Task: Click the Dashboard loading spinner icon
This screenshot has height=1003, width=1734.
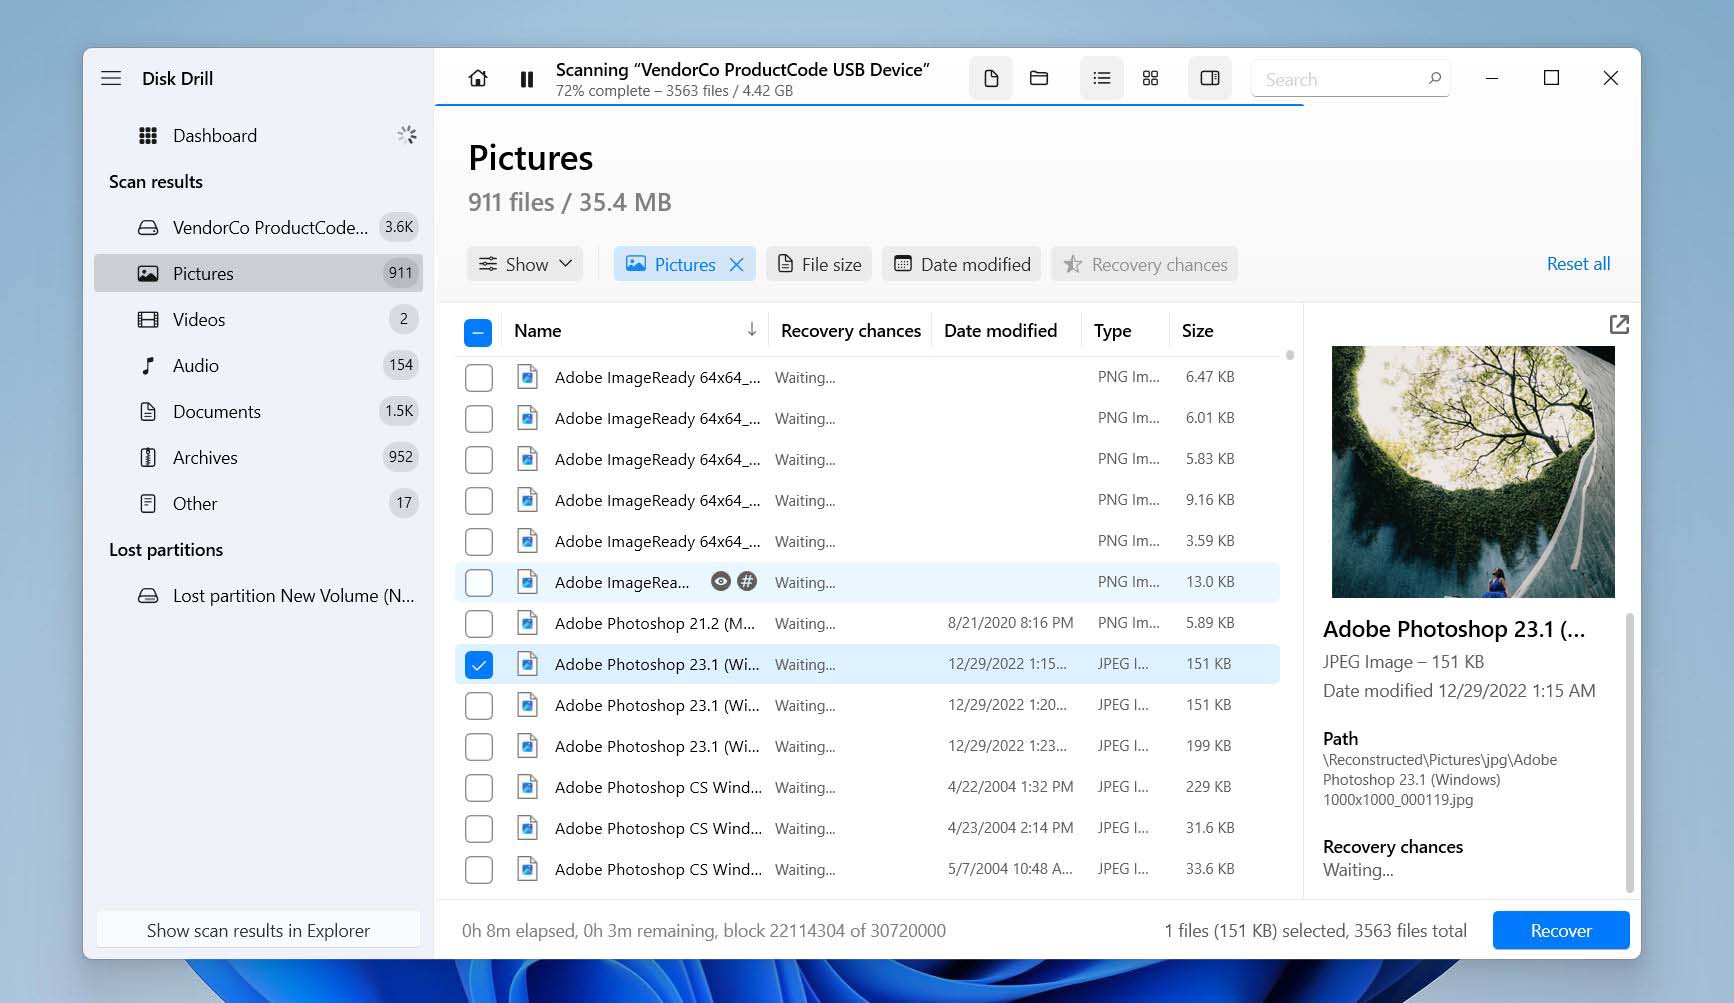Action: pos(407,134)
